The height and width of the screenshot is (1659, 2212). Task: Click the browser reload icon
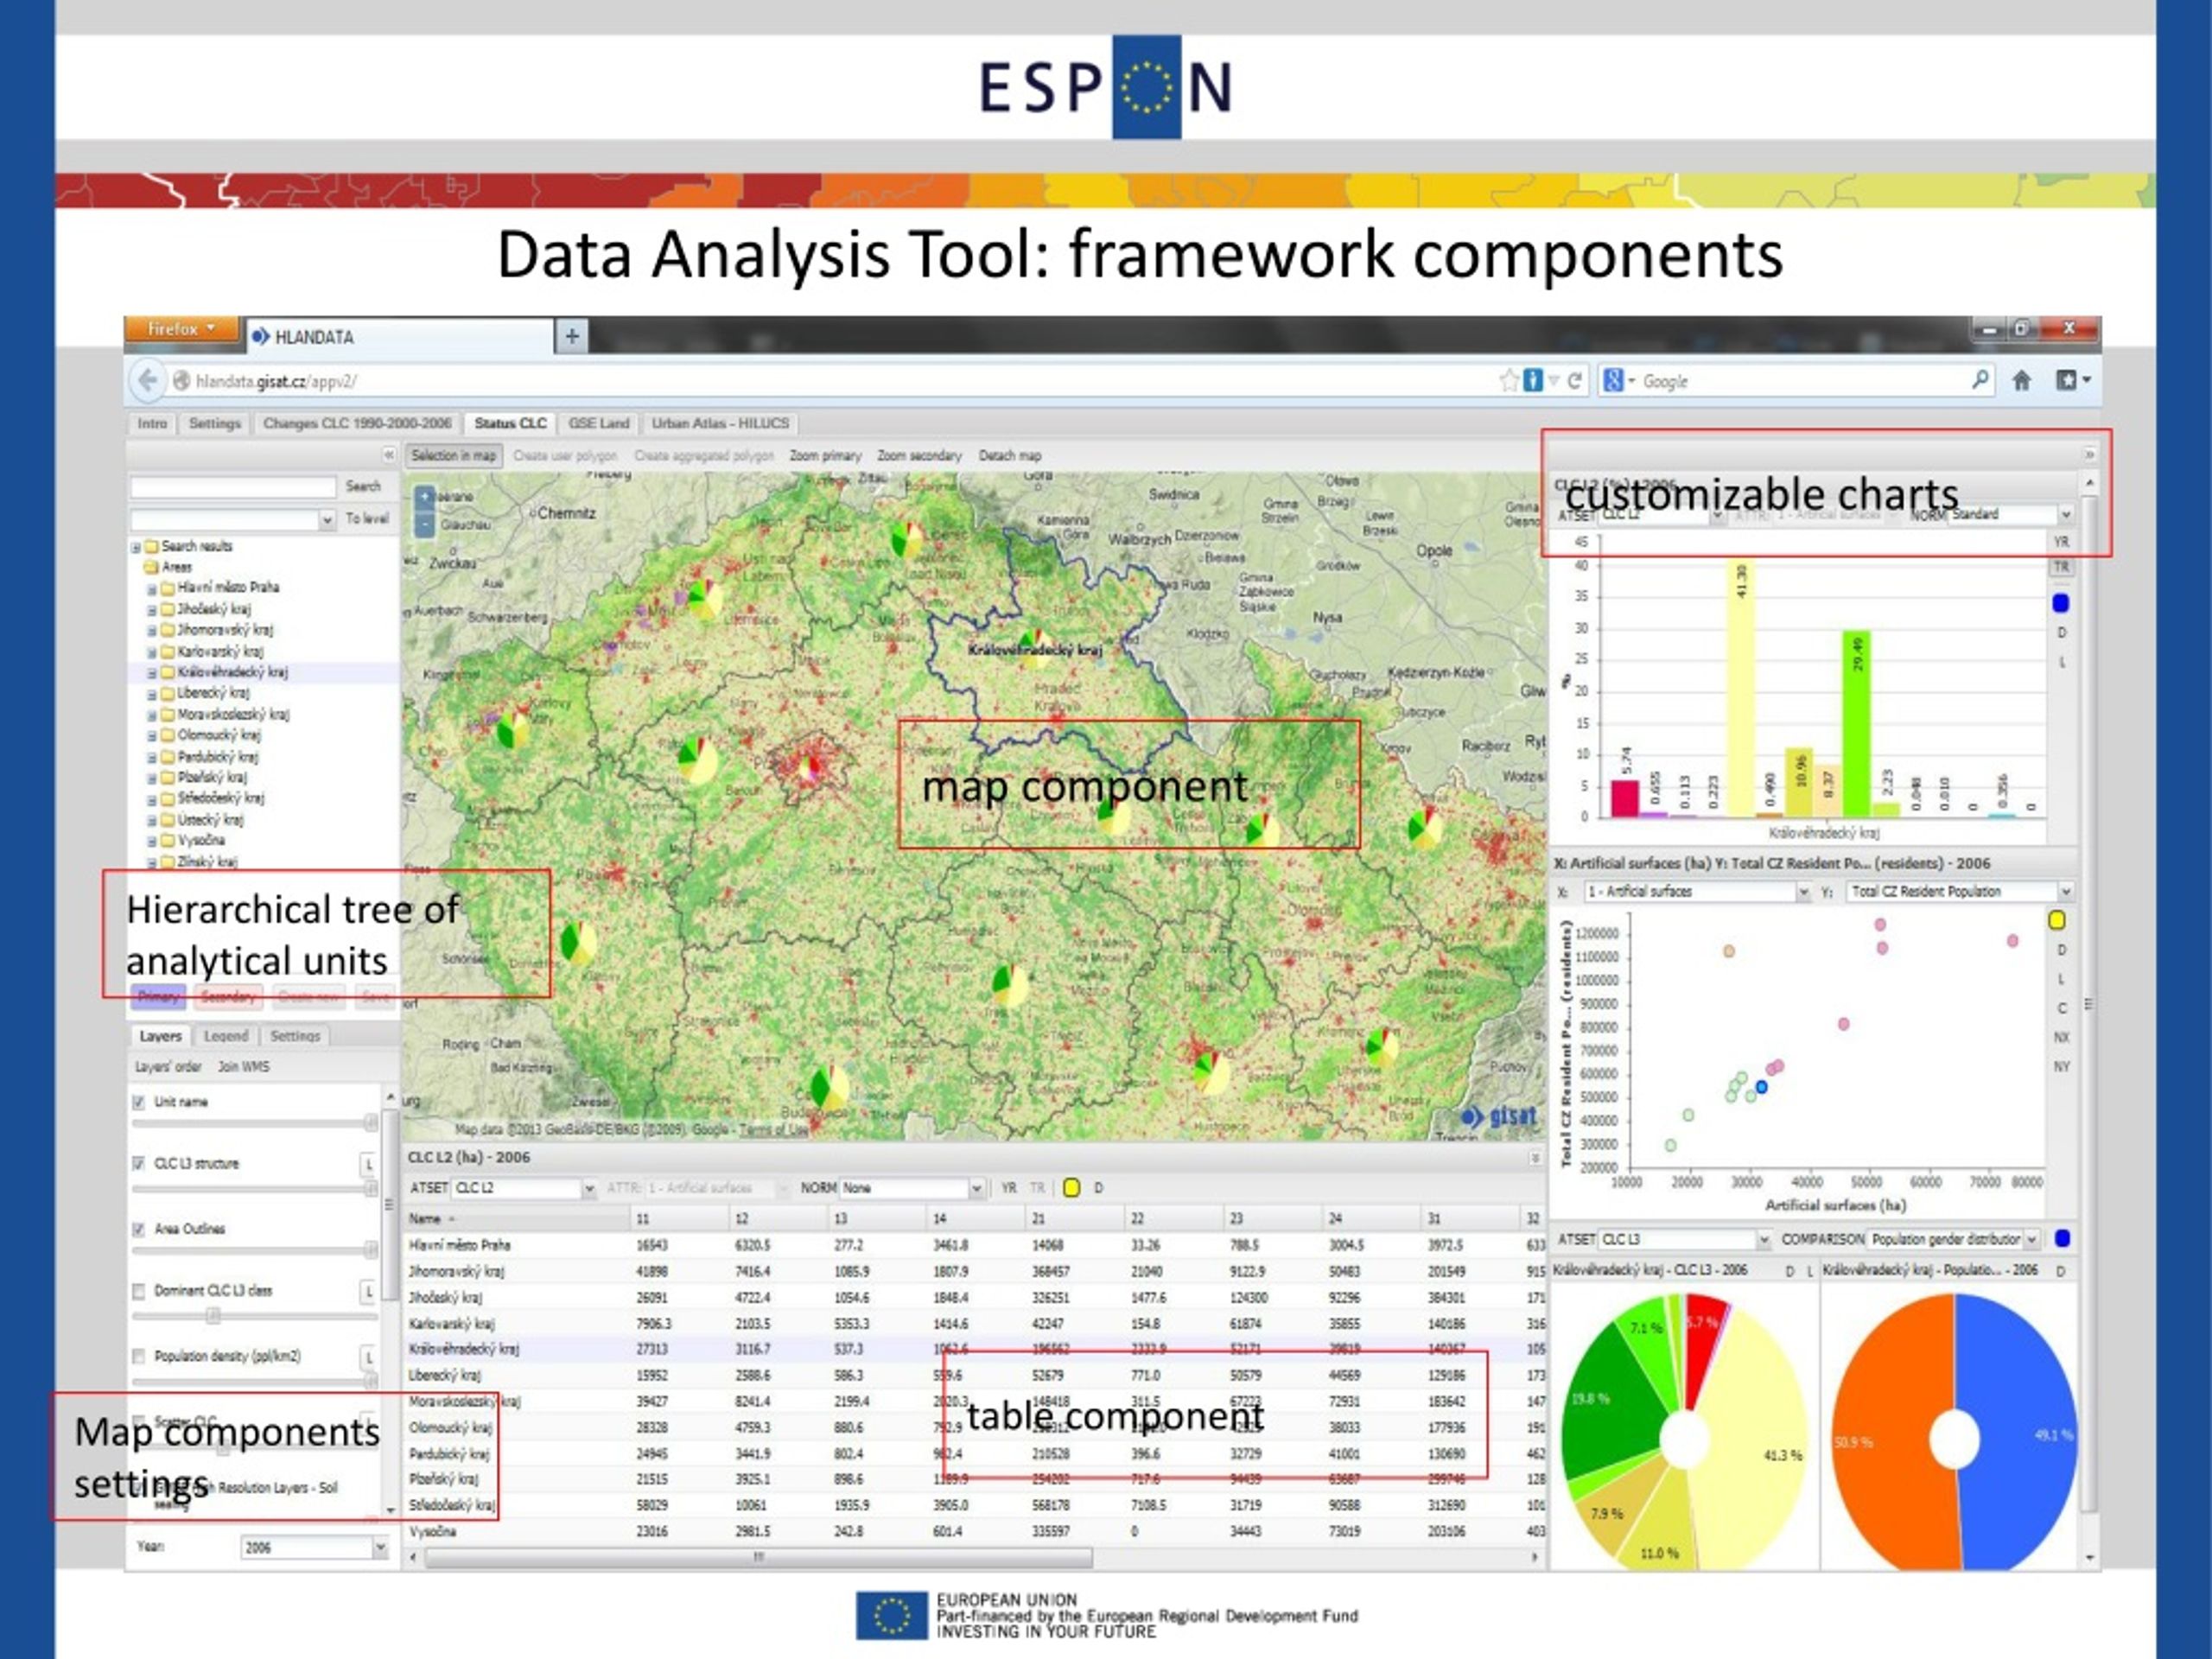pyautogui.click(x=1574, y=381)
